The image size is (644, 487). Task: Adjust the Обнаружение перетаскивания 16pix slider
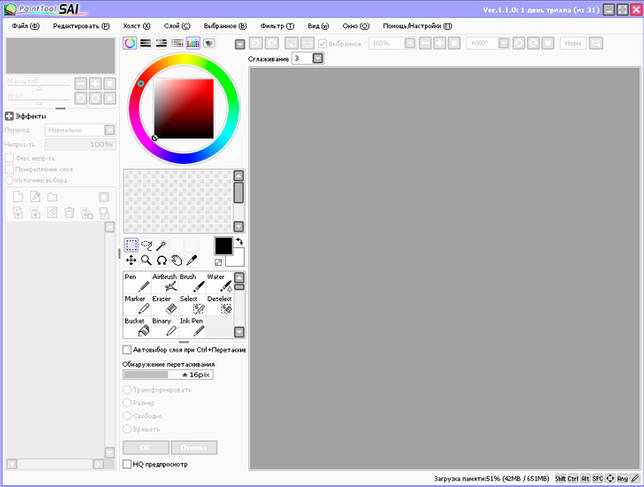168,374
